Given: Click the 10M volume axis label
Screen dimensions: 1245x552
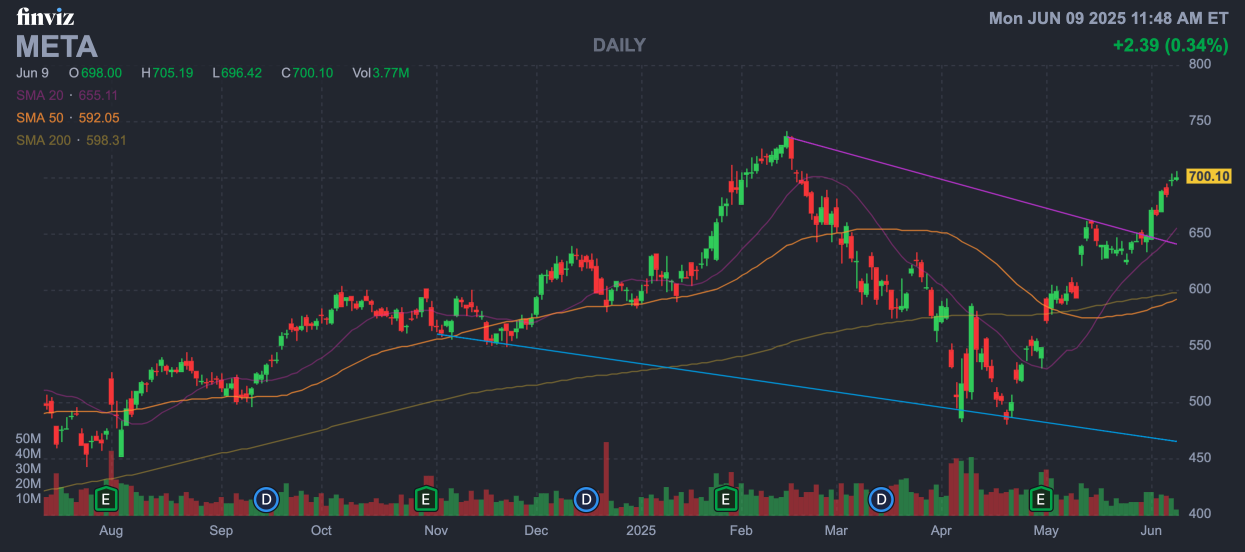Looking at the screenshot, I should coord(28,498).
